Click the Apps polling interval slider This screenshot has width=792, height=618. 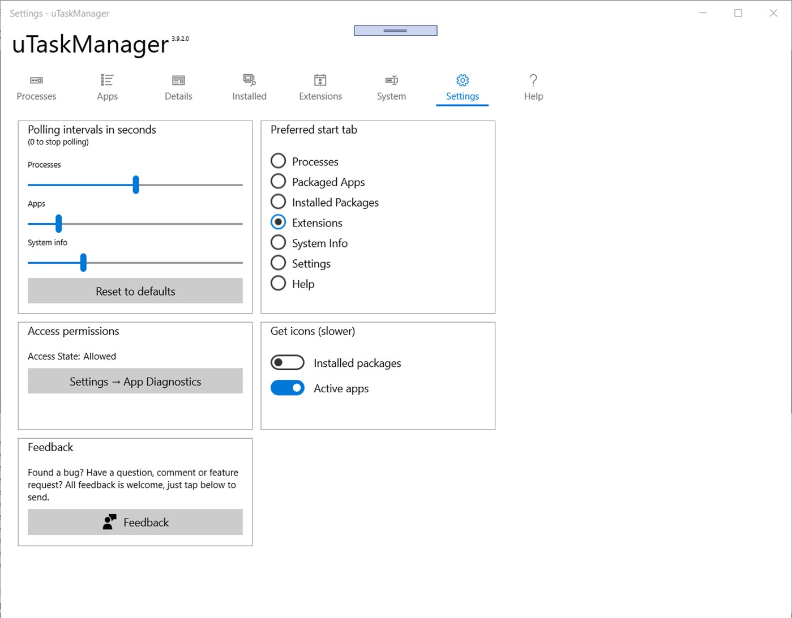[135, 223]
